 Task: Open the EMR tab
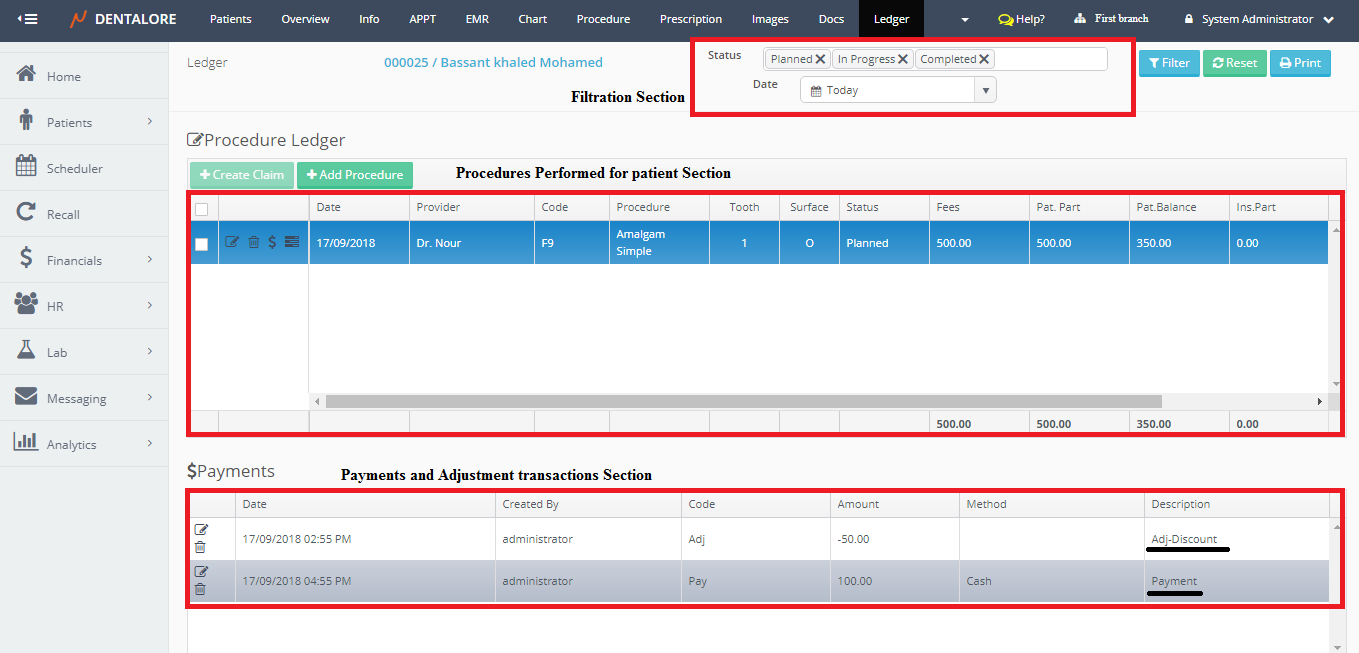pyautogui.click(x=477, y=19)
